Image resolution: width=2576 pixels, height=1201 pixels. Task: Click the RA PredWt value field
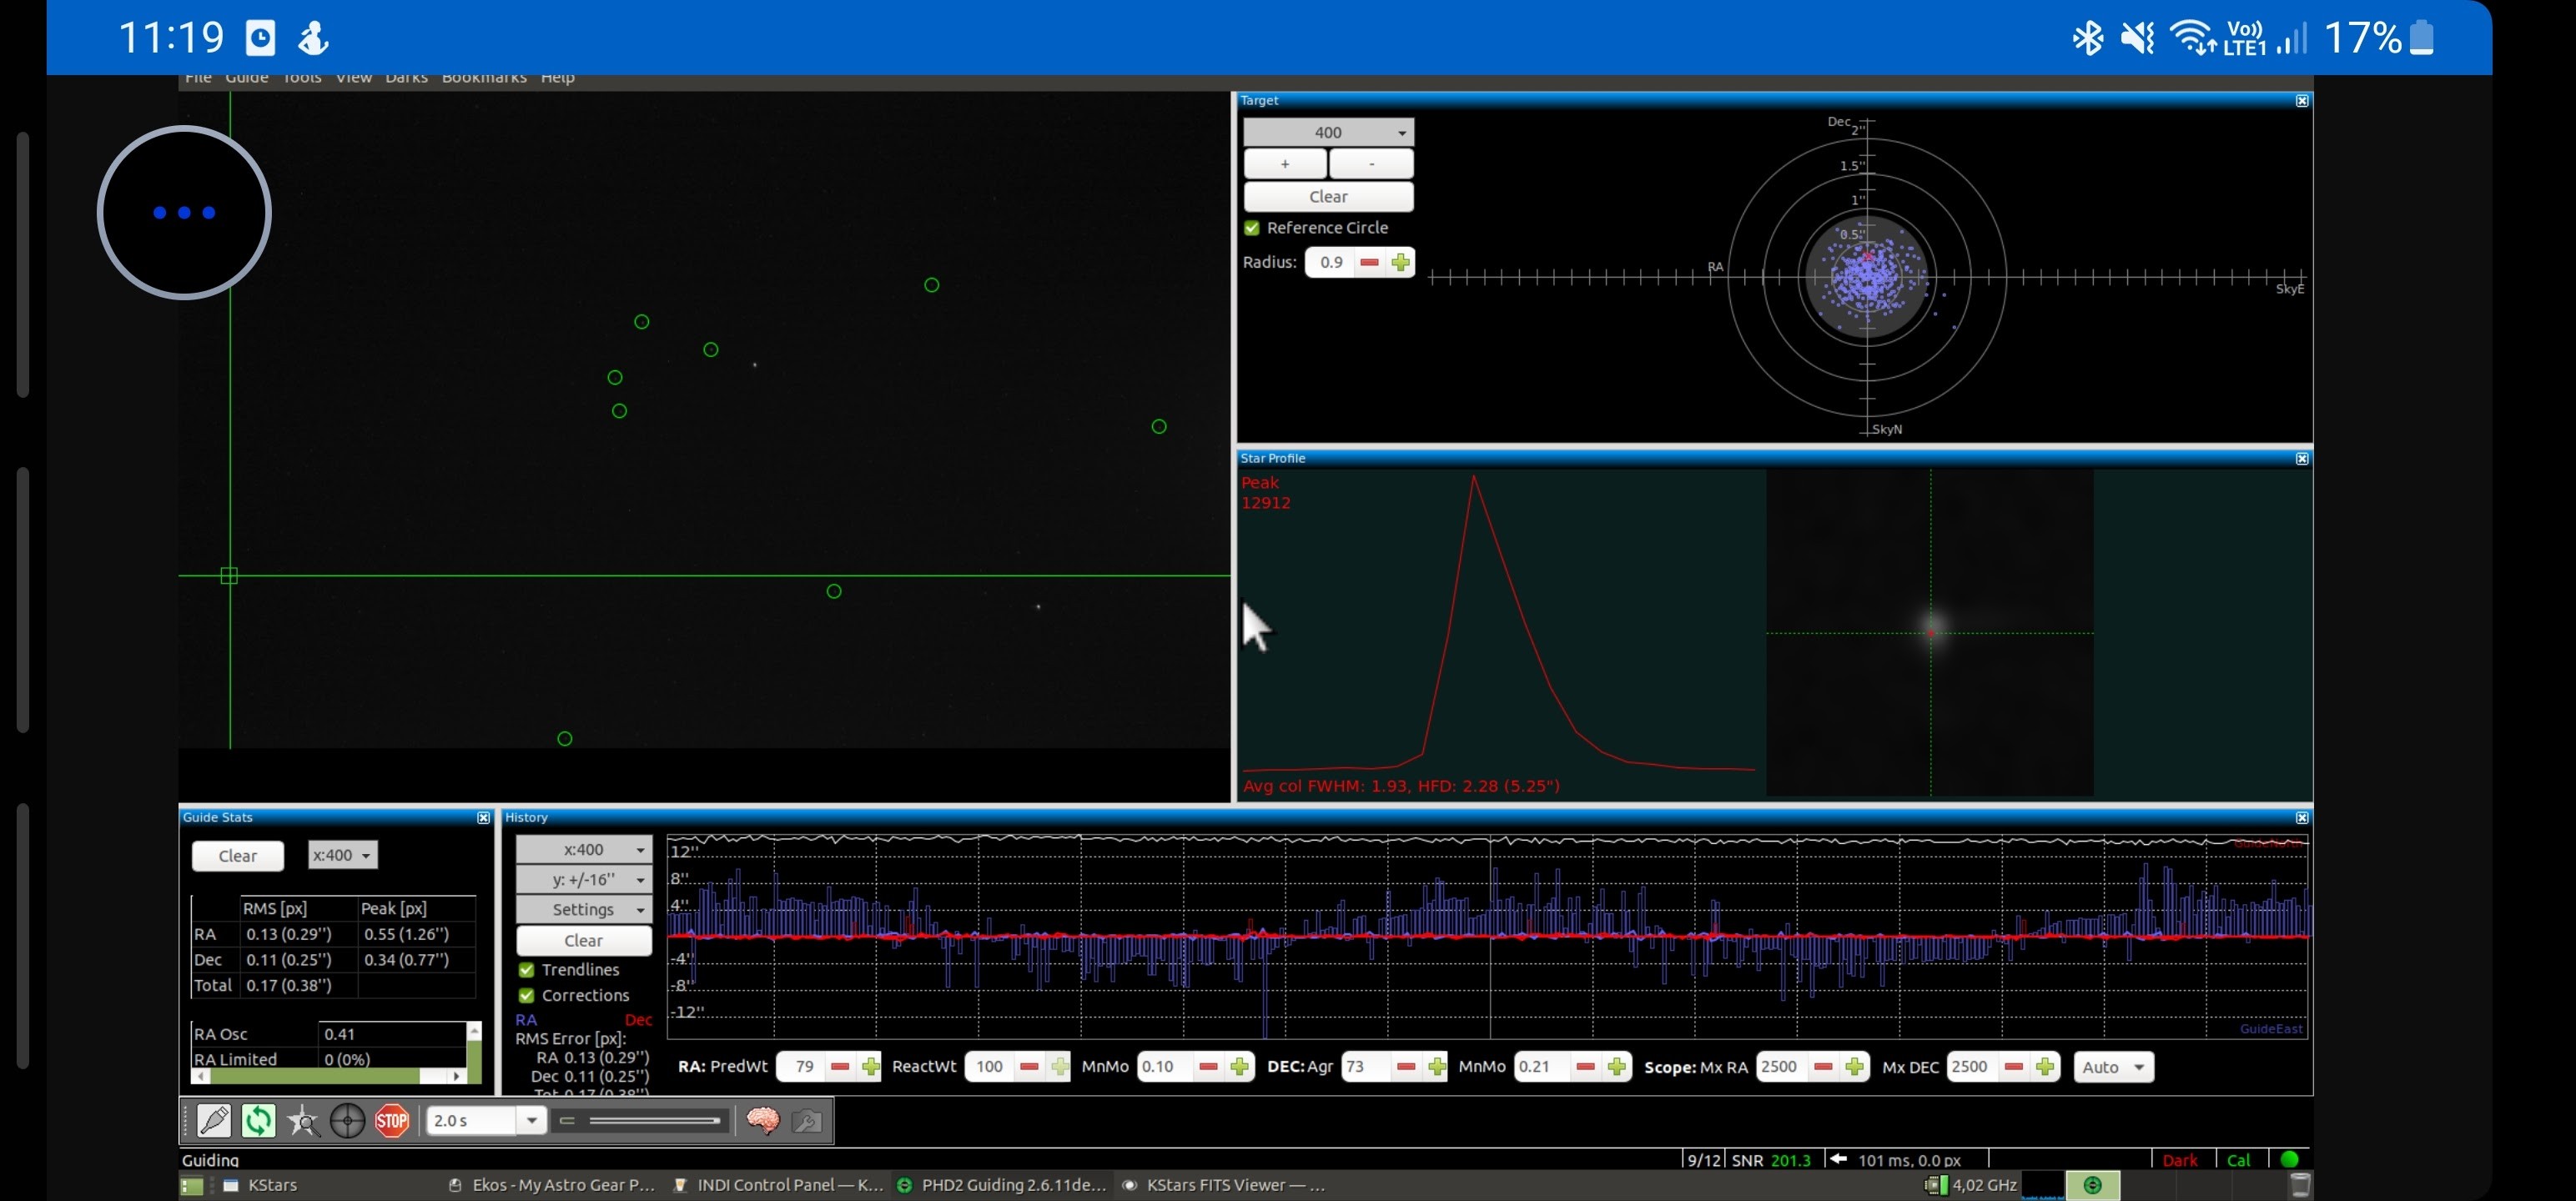coord(803,1067)
